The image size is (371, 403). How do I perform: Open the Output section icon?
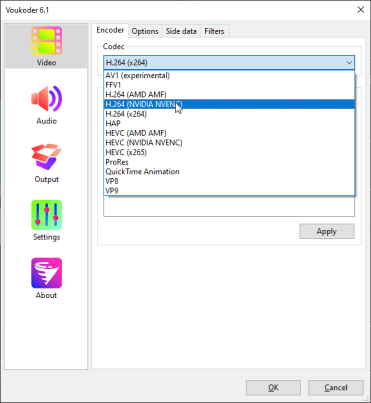tap(46, 157)
